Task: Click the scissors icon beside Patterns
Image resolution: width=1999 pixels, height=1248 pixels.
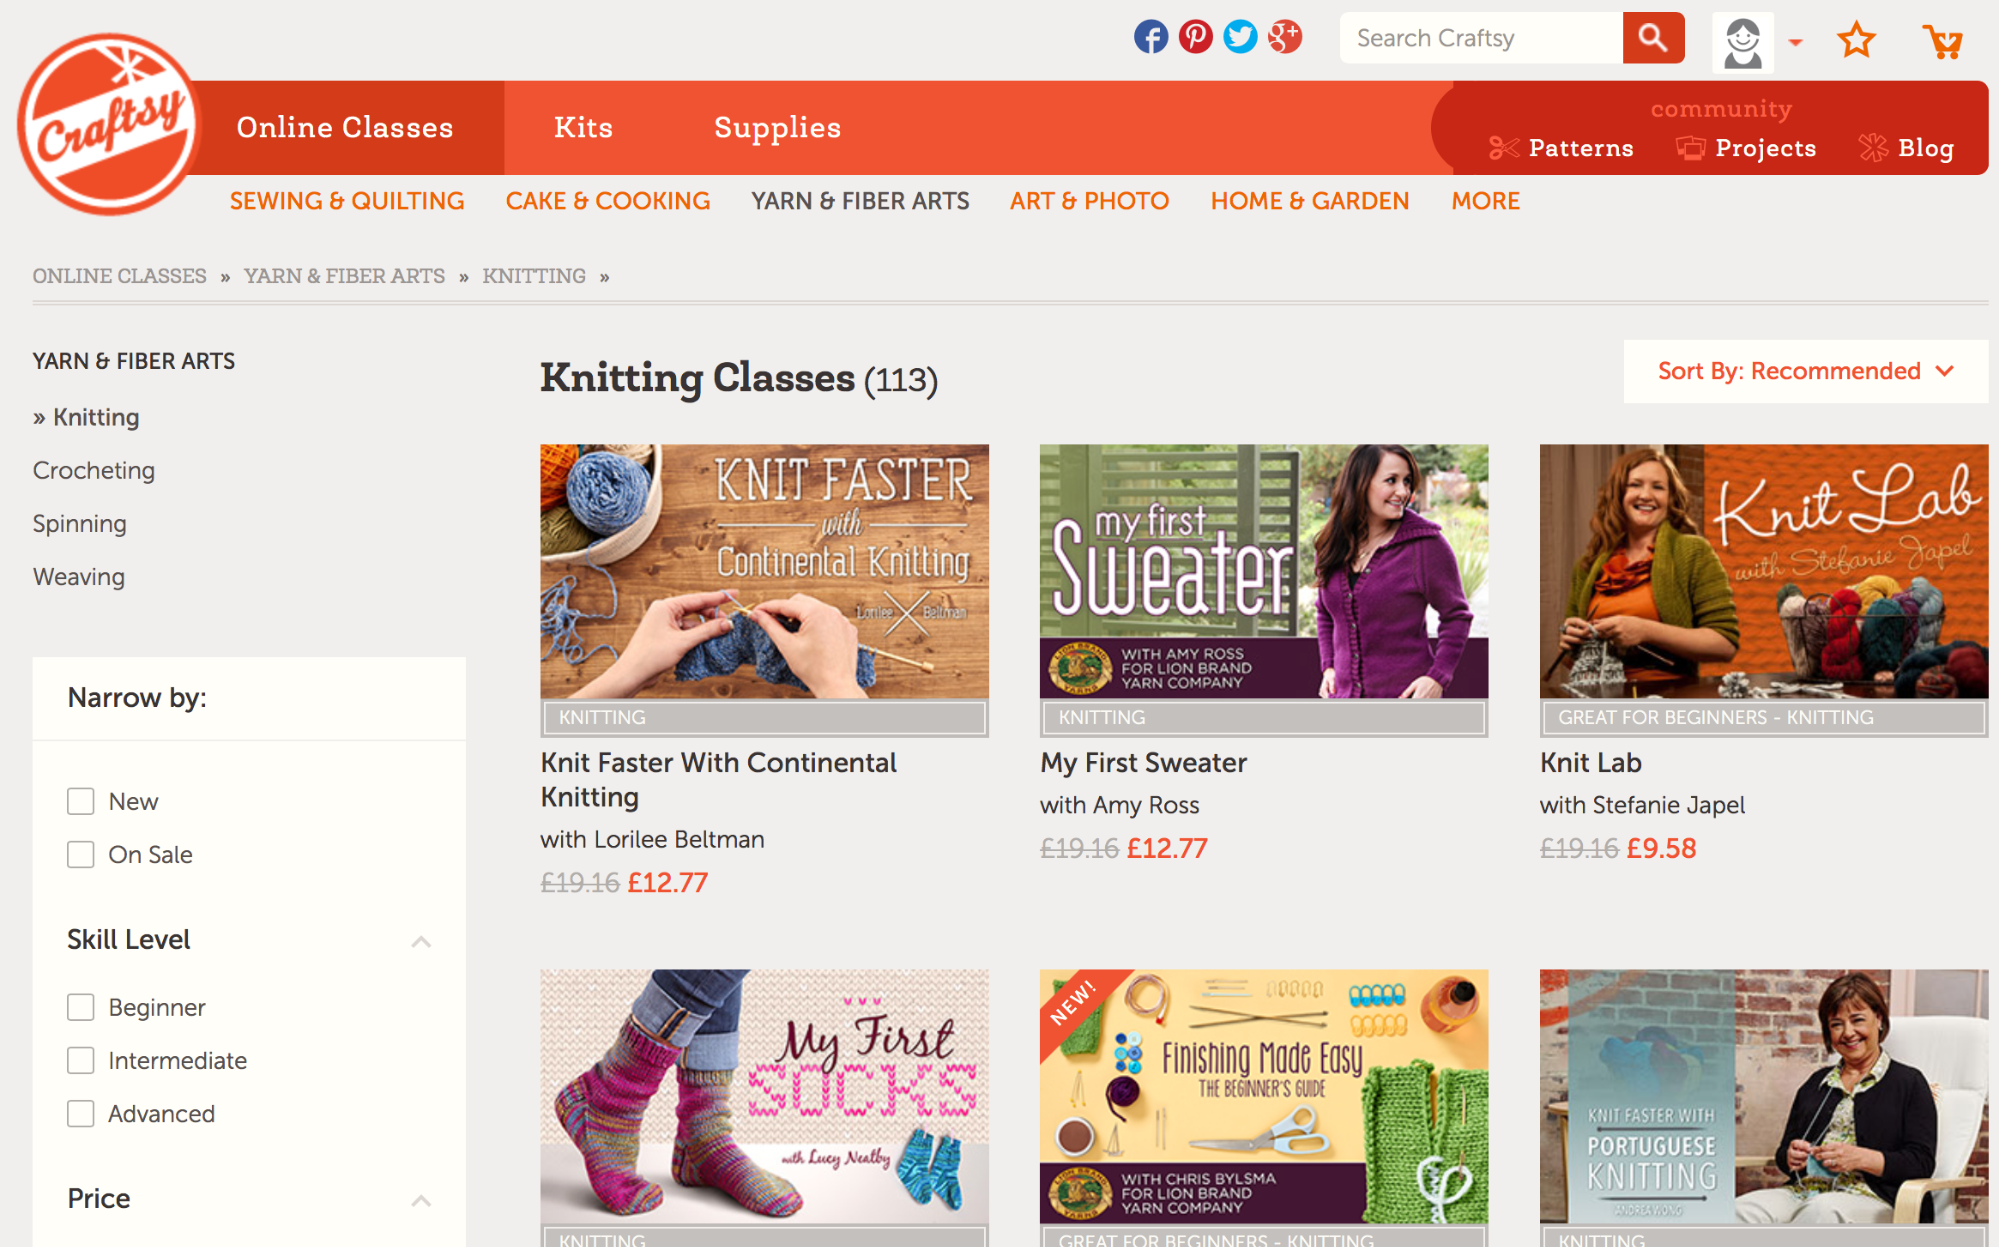Action: (1504, 148)
